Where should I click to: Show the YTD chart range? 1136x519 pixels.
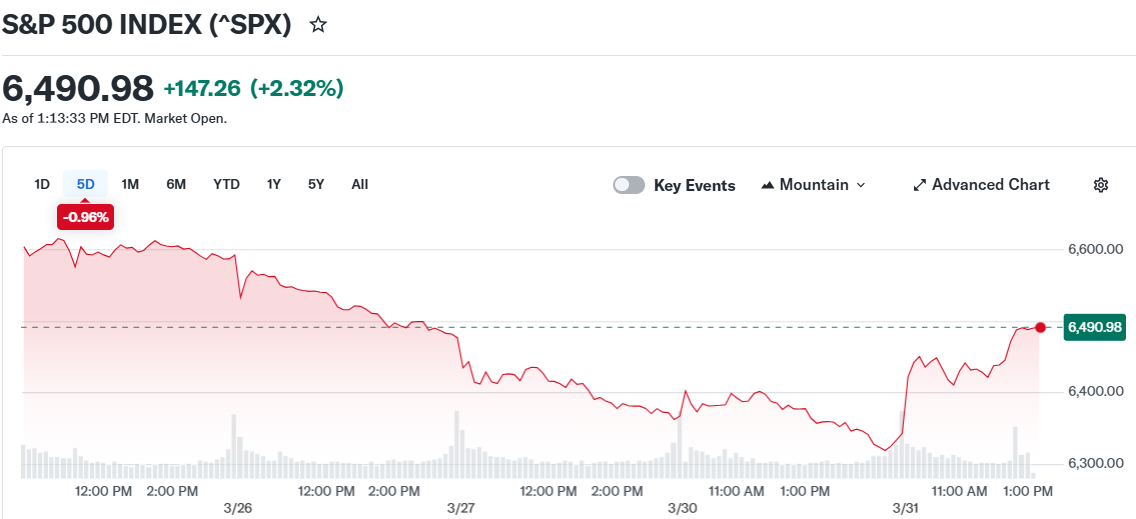226,184
